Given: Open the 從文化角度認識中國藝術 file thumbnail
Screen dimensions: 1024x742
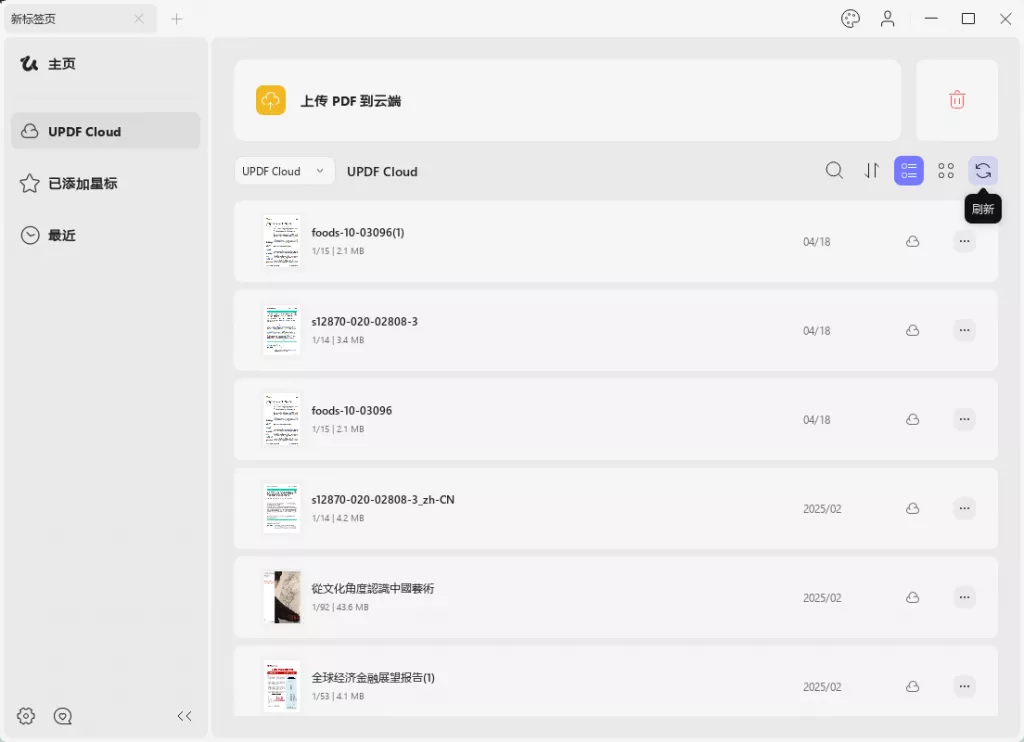Looking at the screenshot, I should (x=281, y=597).
